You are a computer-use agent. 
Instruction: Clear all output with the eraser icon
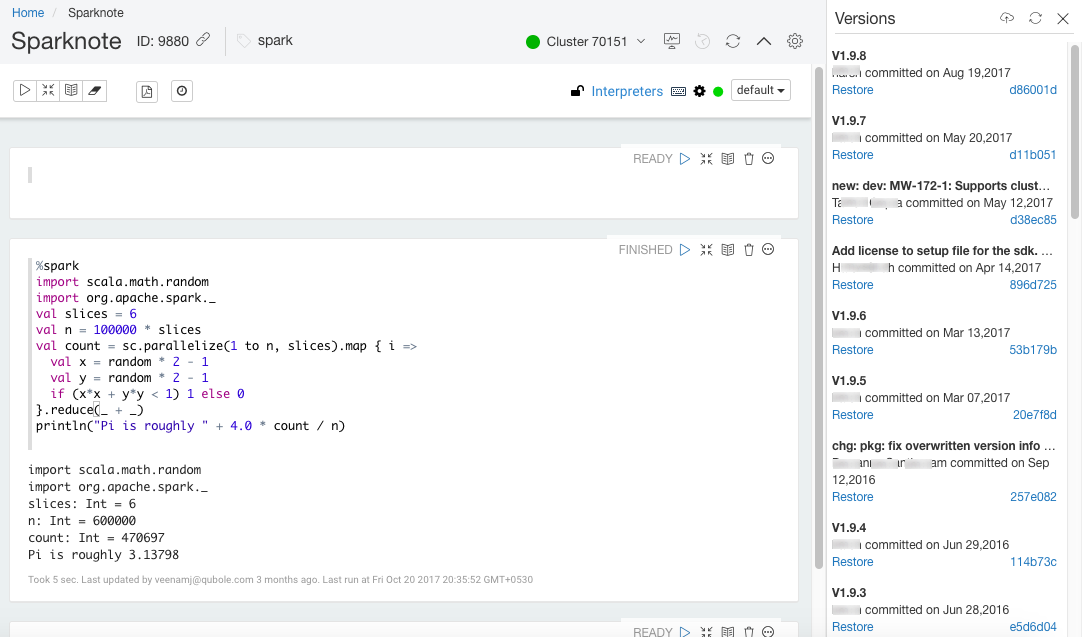point(95,90)
